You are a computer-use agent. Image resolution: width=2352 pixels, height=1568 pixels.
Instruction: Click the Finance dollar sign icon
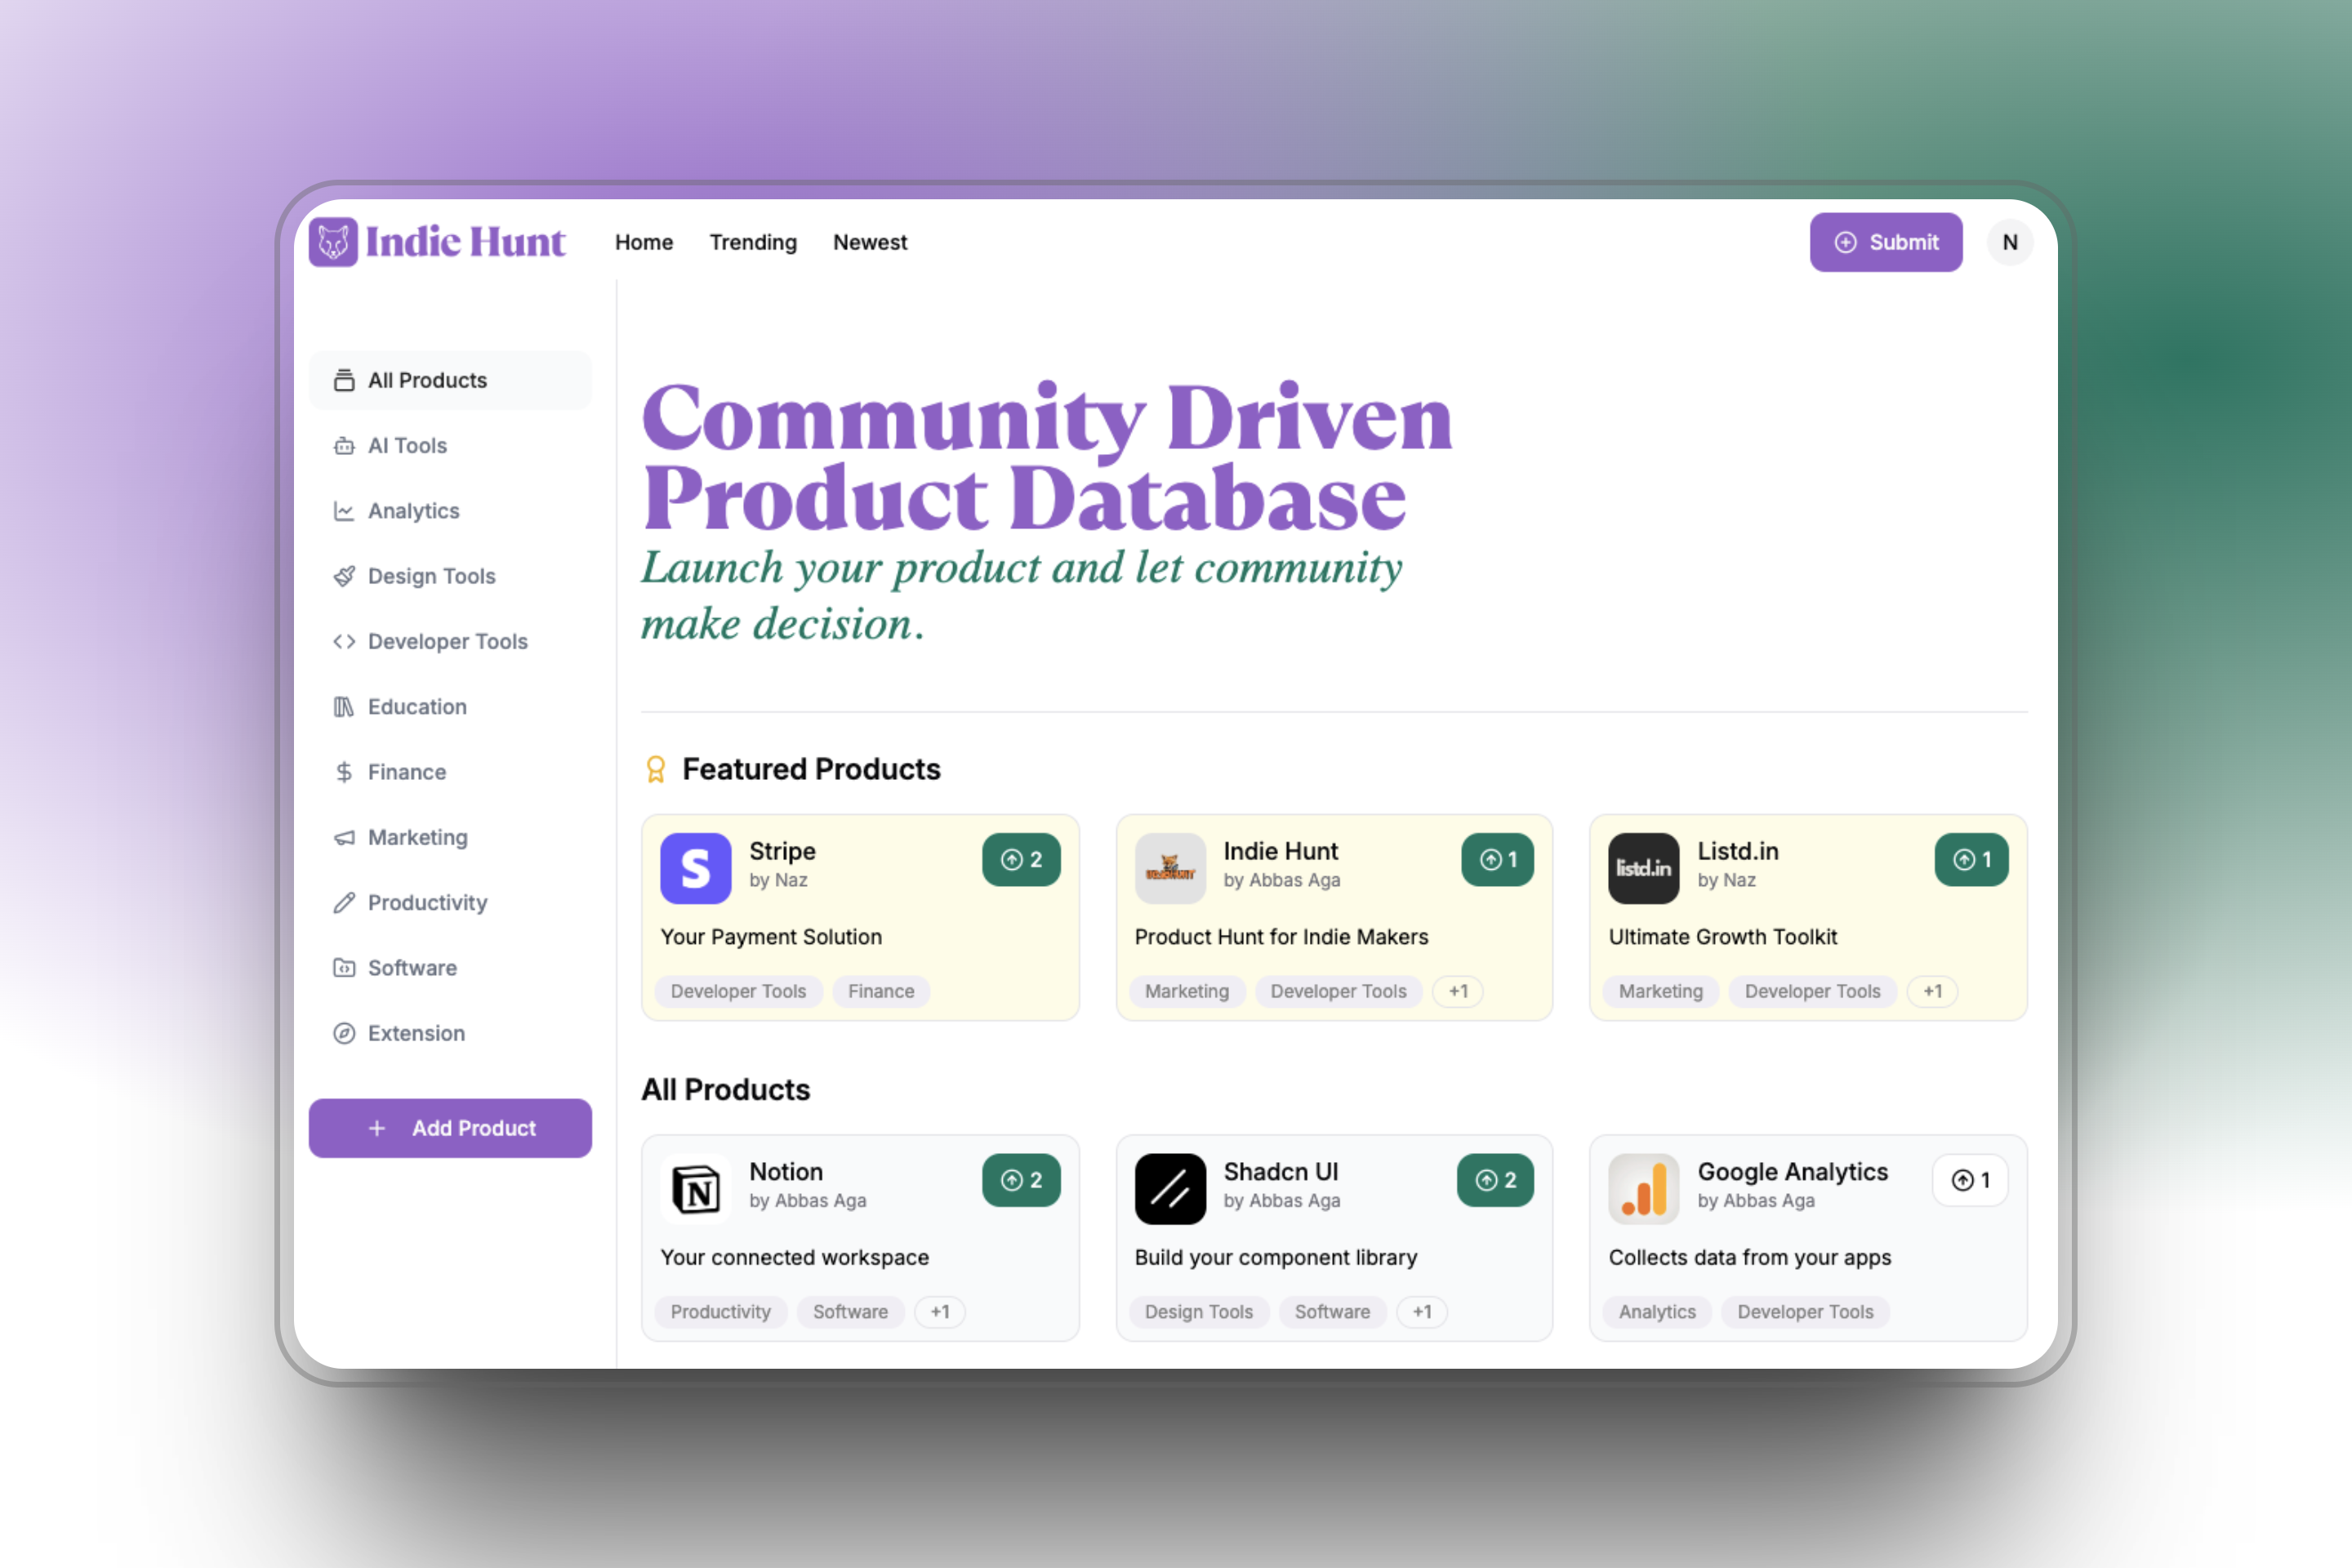coord(344,772)
